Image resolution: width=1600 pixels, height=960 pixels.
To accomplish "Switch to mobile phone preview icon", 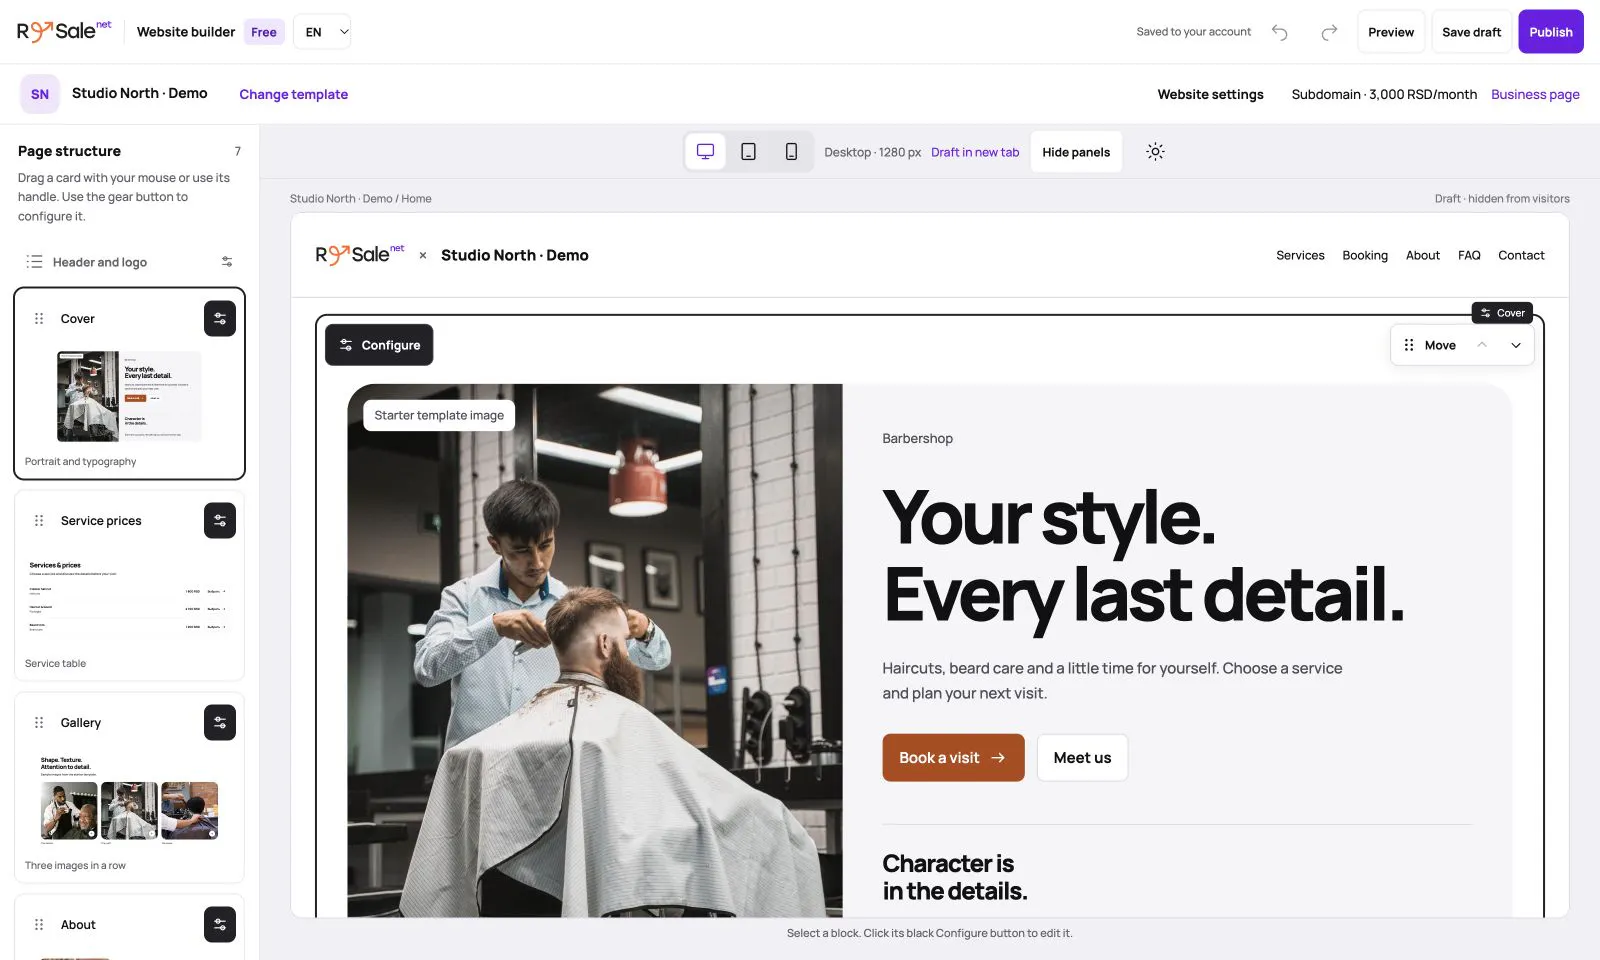I will [791, 152].
